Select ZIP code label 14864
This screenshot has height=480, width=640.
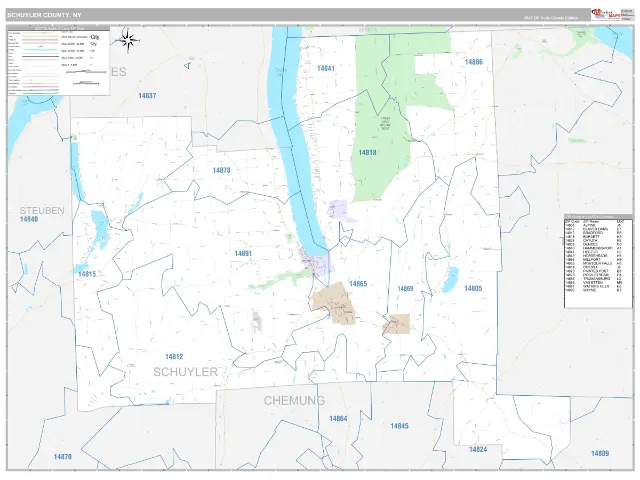[x=338, y=418]
